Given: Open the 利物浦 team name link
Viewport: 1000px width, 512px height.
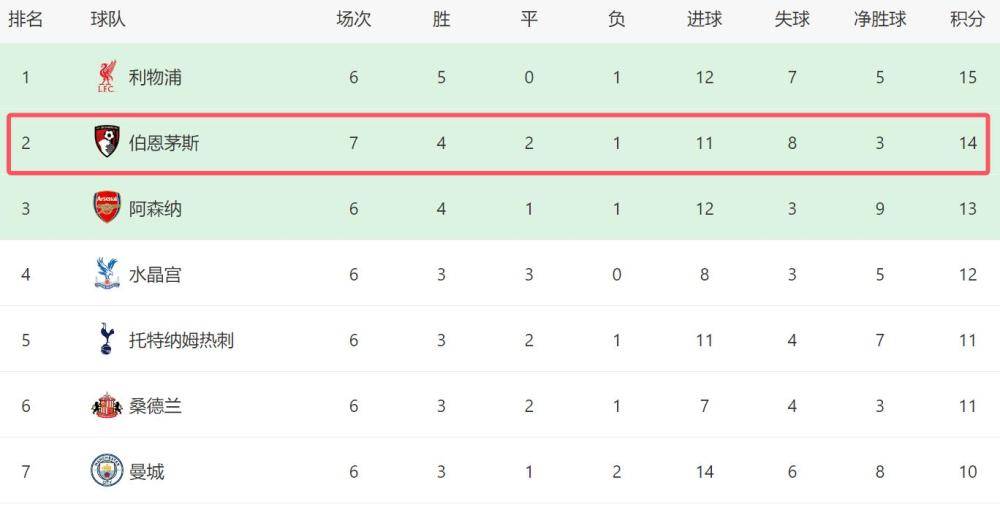Looking at the screenshot, I should tap(155, 77).
